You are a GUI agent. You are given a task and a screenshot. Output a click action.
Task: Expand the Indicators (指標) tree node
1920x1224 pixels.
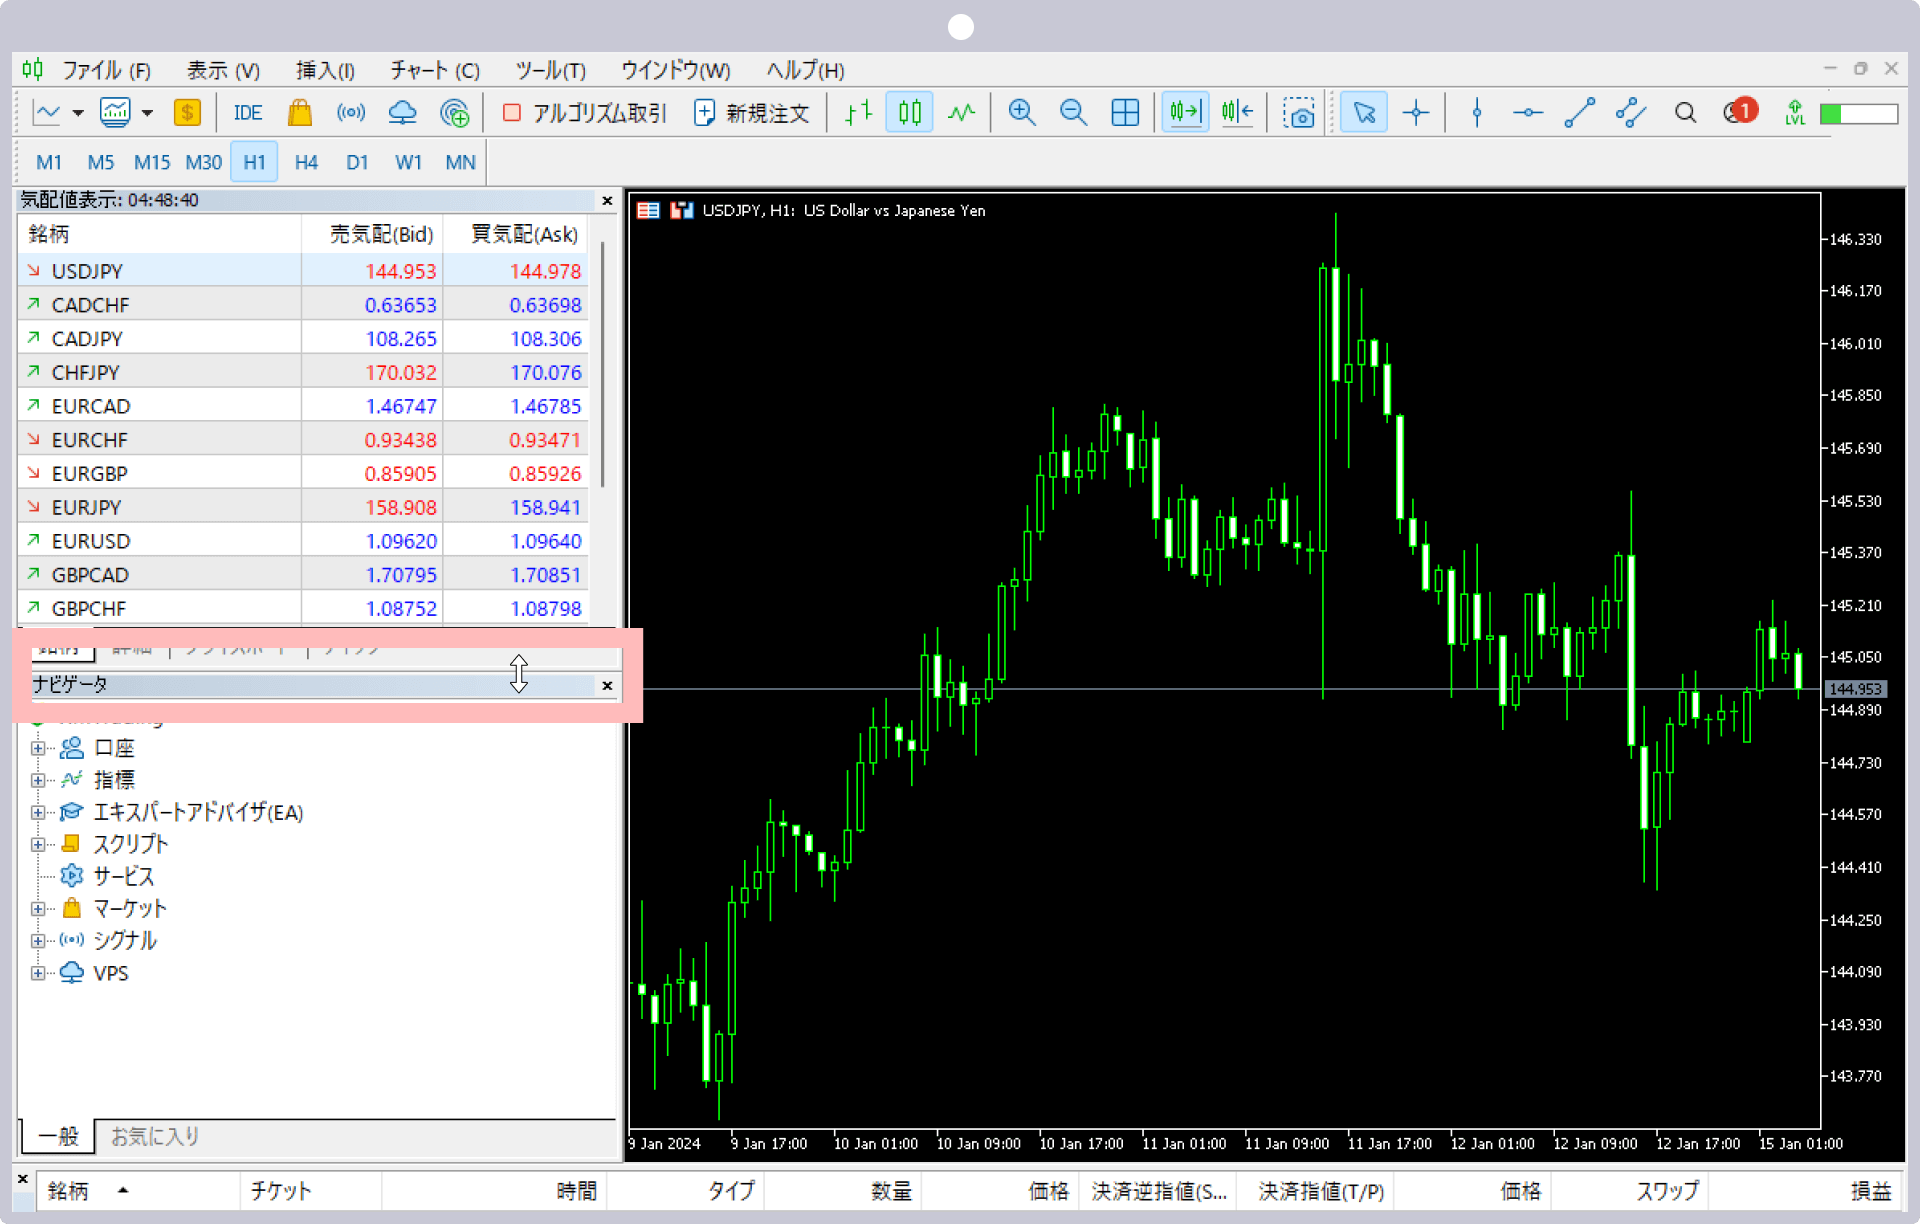(38, 780)
